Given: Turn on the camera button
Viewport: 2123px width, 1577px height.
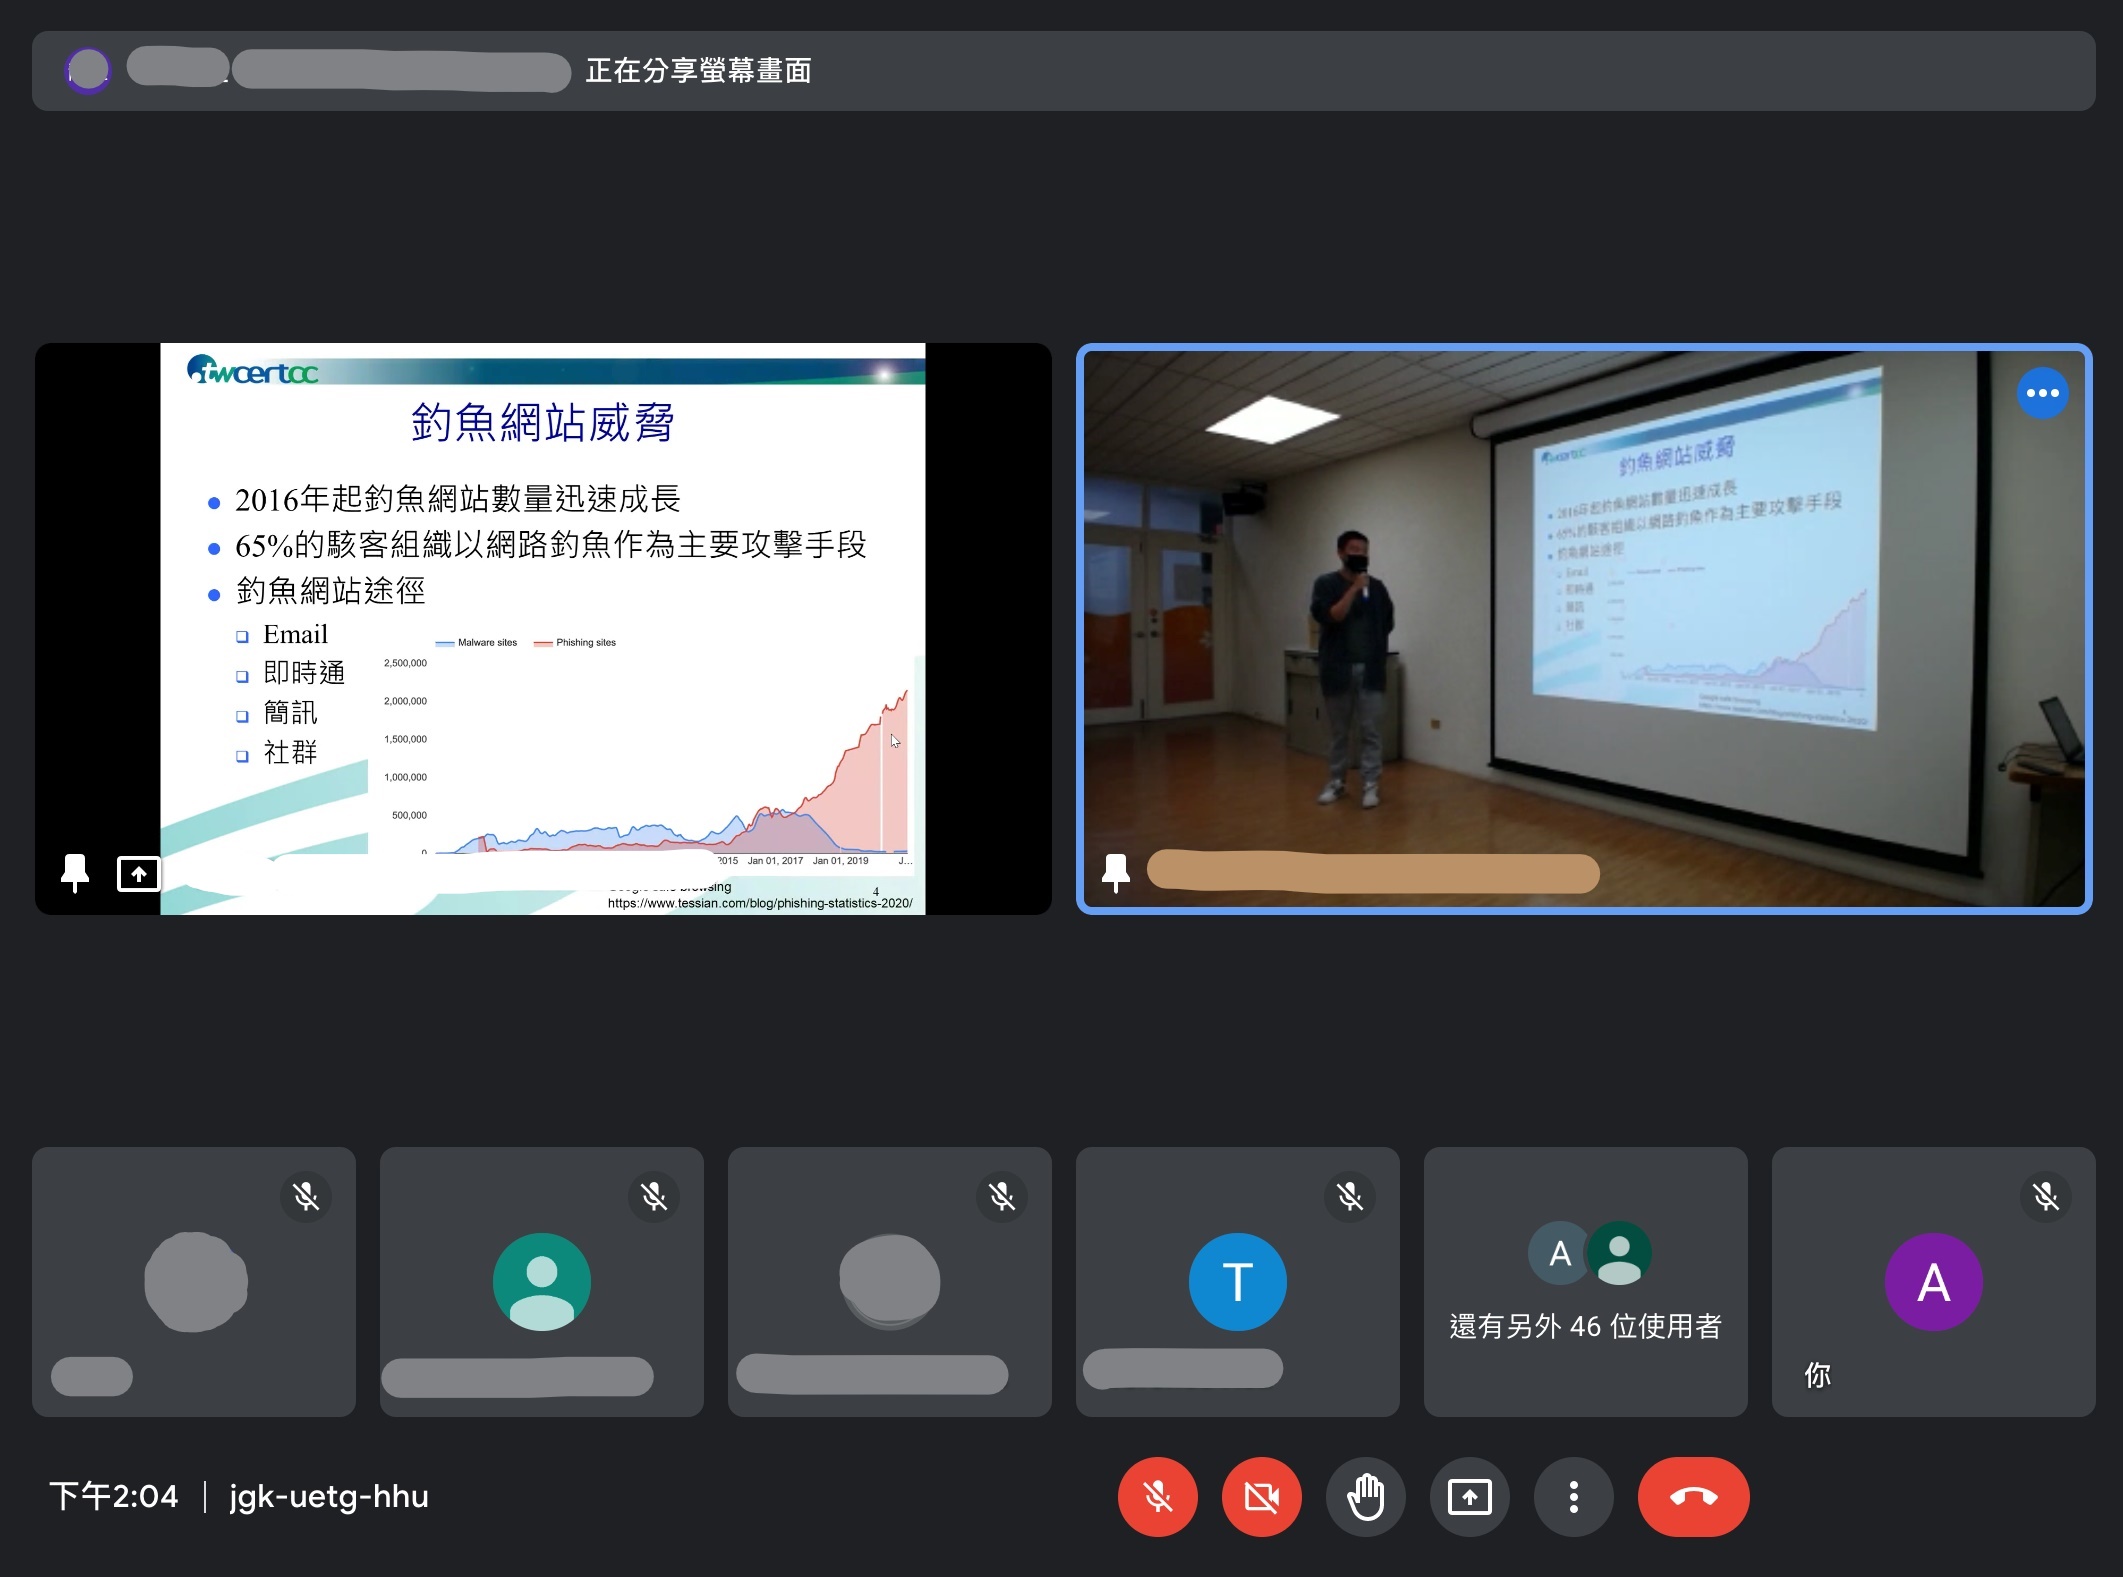Looking at the screenshot, I should click(x=1261, y=1497).
